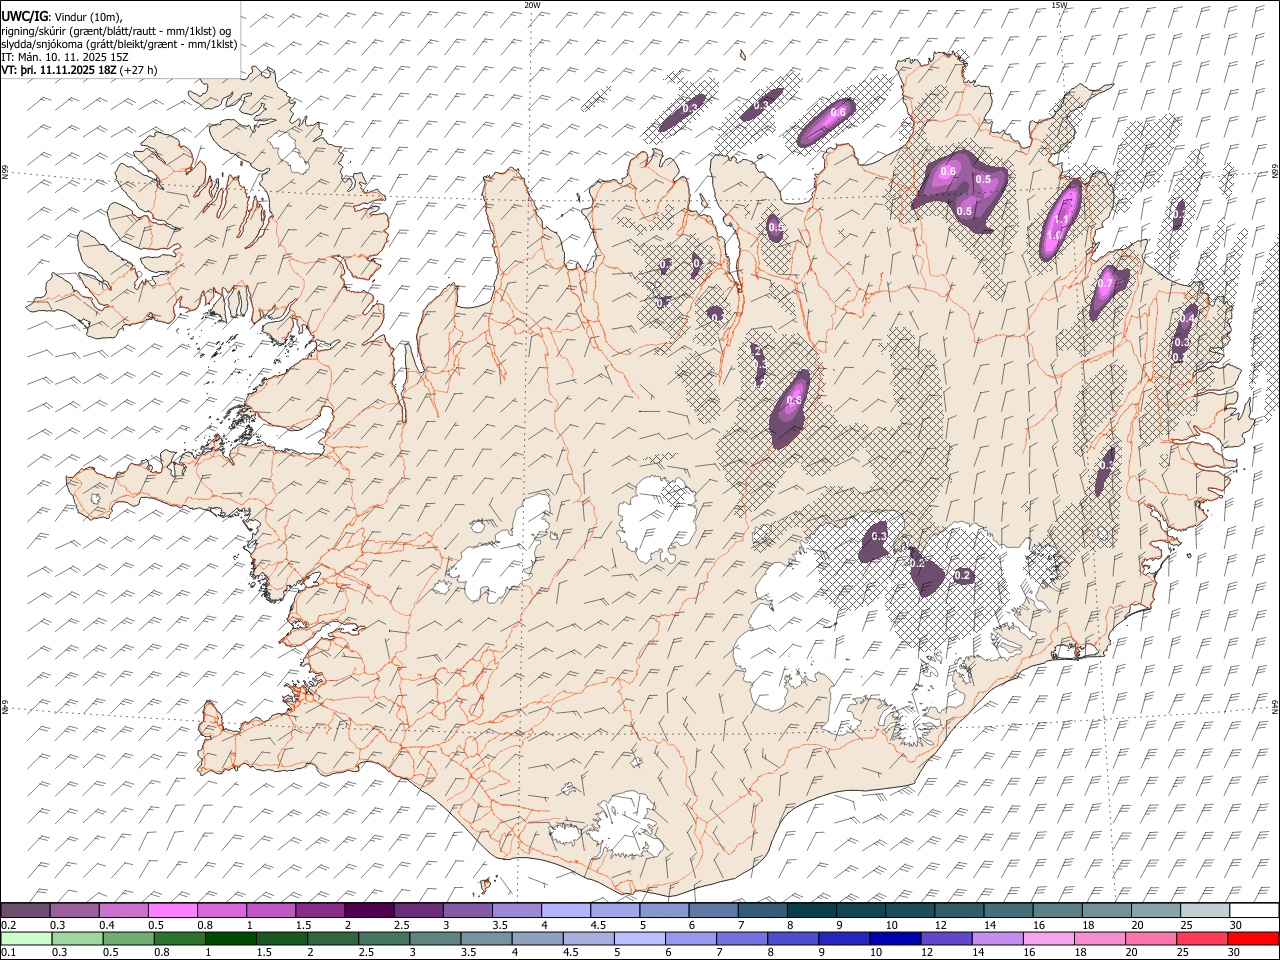Select the top-row pink swatch labeled 0.5
Viewport: 1280px width, 960px height.
tap(172, 910)
